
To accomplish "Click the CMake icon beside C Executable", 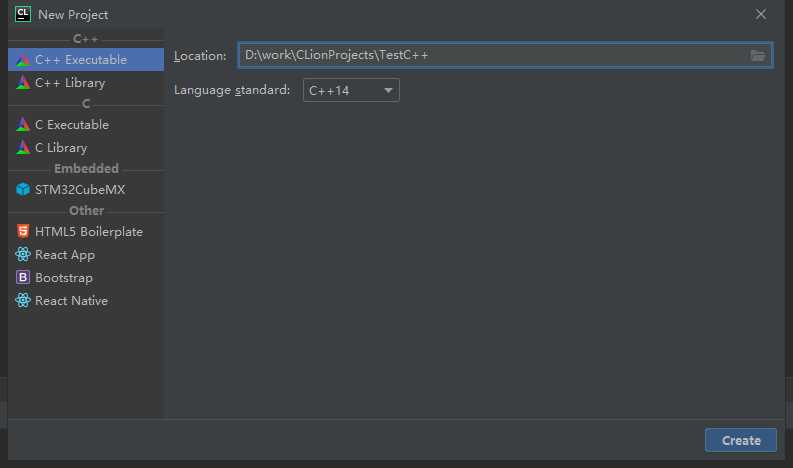I will point(23,124).
